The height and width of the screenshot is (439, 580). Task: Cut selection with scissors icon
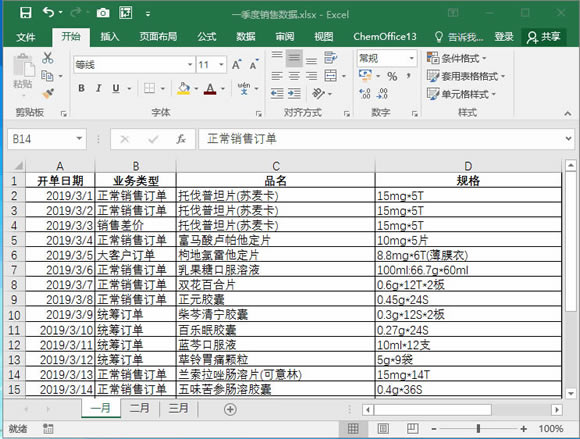click(x=47, y=58)
